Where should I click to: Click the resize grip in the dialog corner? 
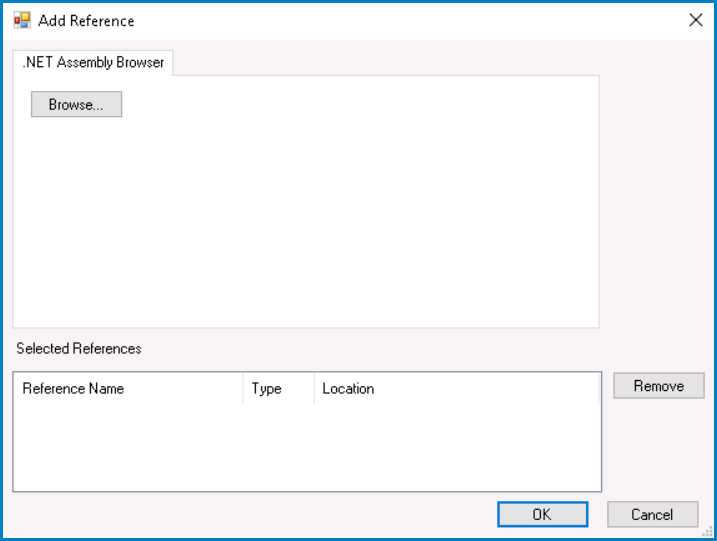coord(707,531)
